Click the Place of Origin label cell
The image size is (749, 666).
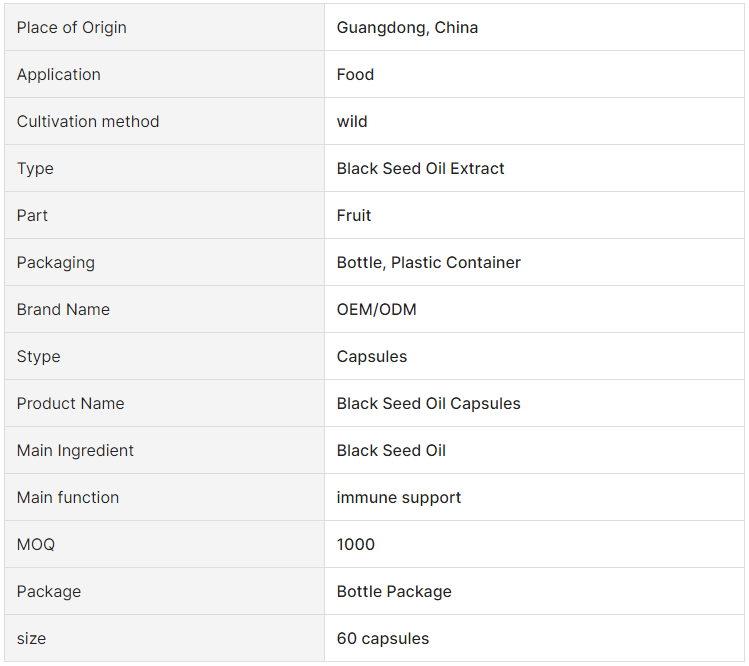[164, 27]
